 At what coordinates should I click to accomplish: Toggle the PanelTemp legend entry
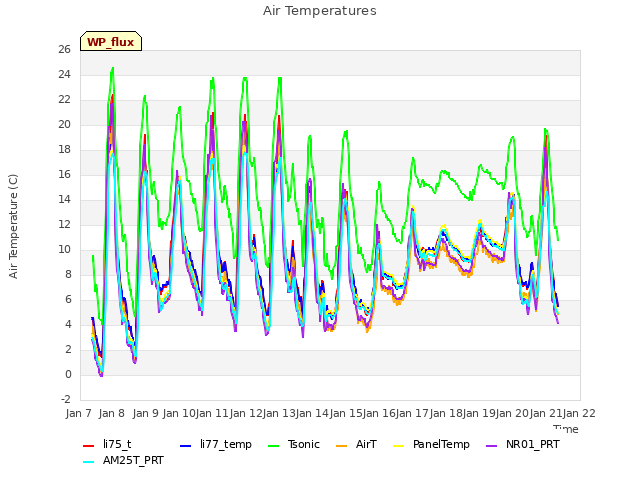431,444
